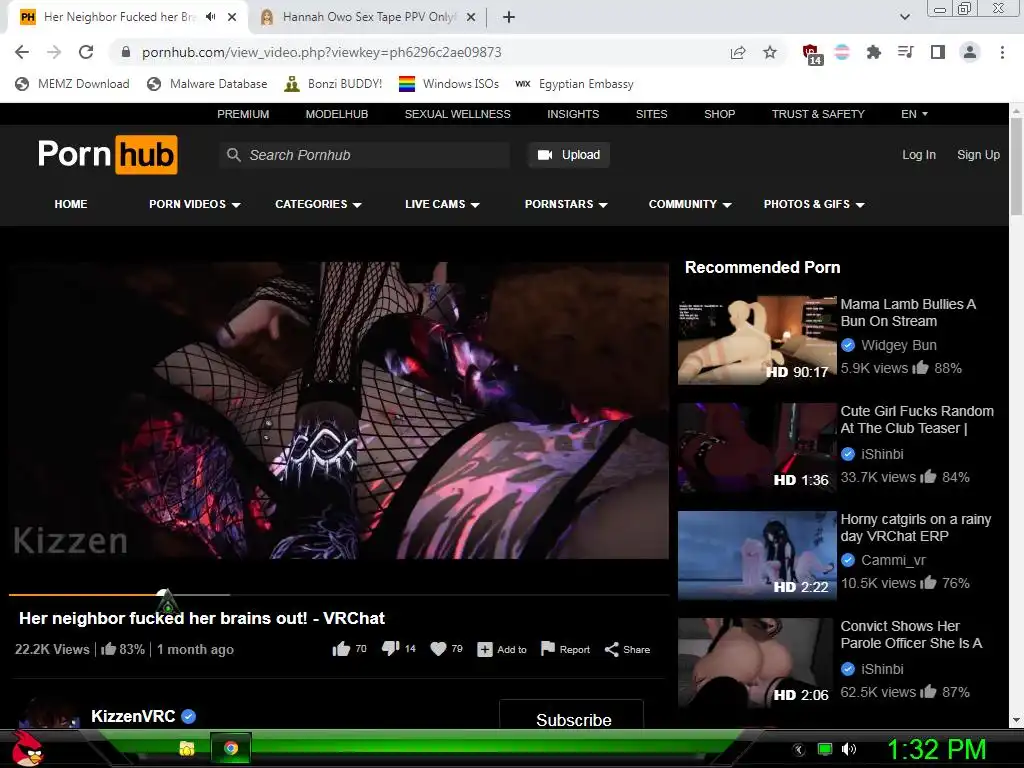
Task: Open File Explorer from the taskbar
Action: click(x=187, y=748)
